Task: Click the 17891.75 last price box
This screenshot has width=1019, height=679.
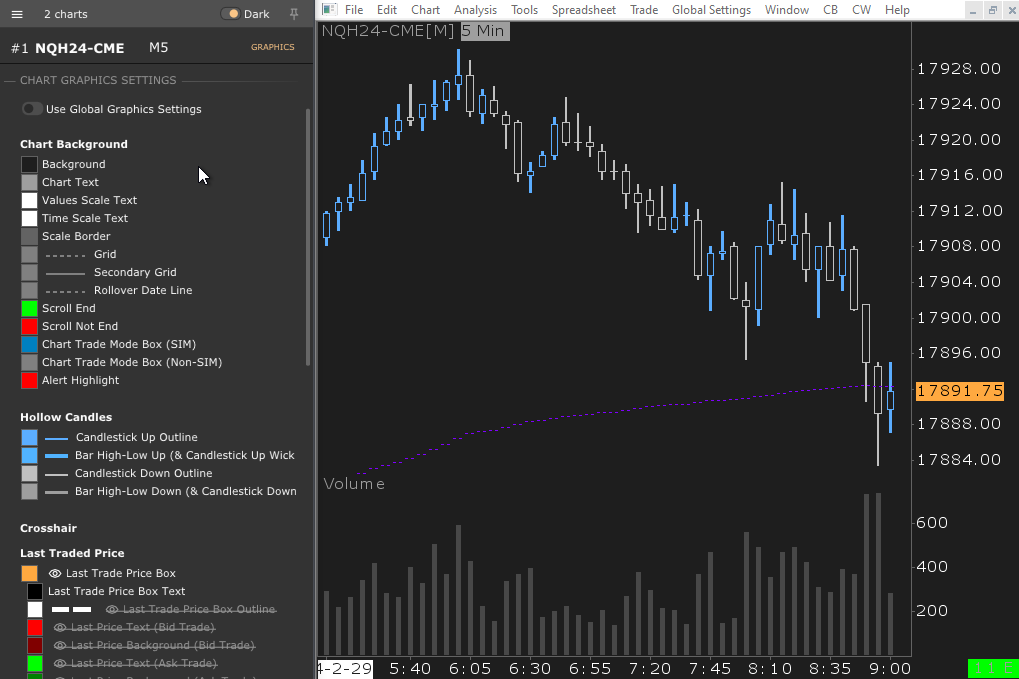Action: tap(960, 391)
